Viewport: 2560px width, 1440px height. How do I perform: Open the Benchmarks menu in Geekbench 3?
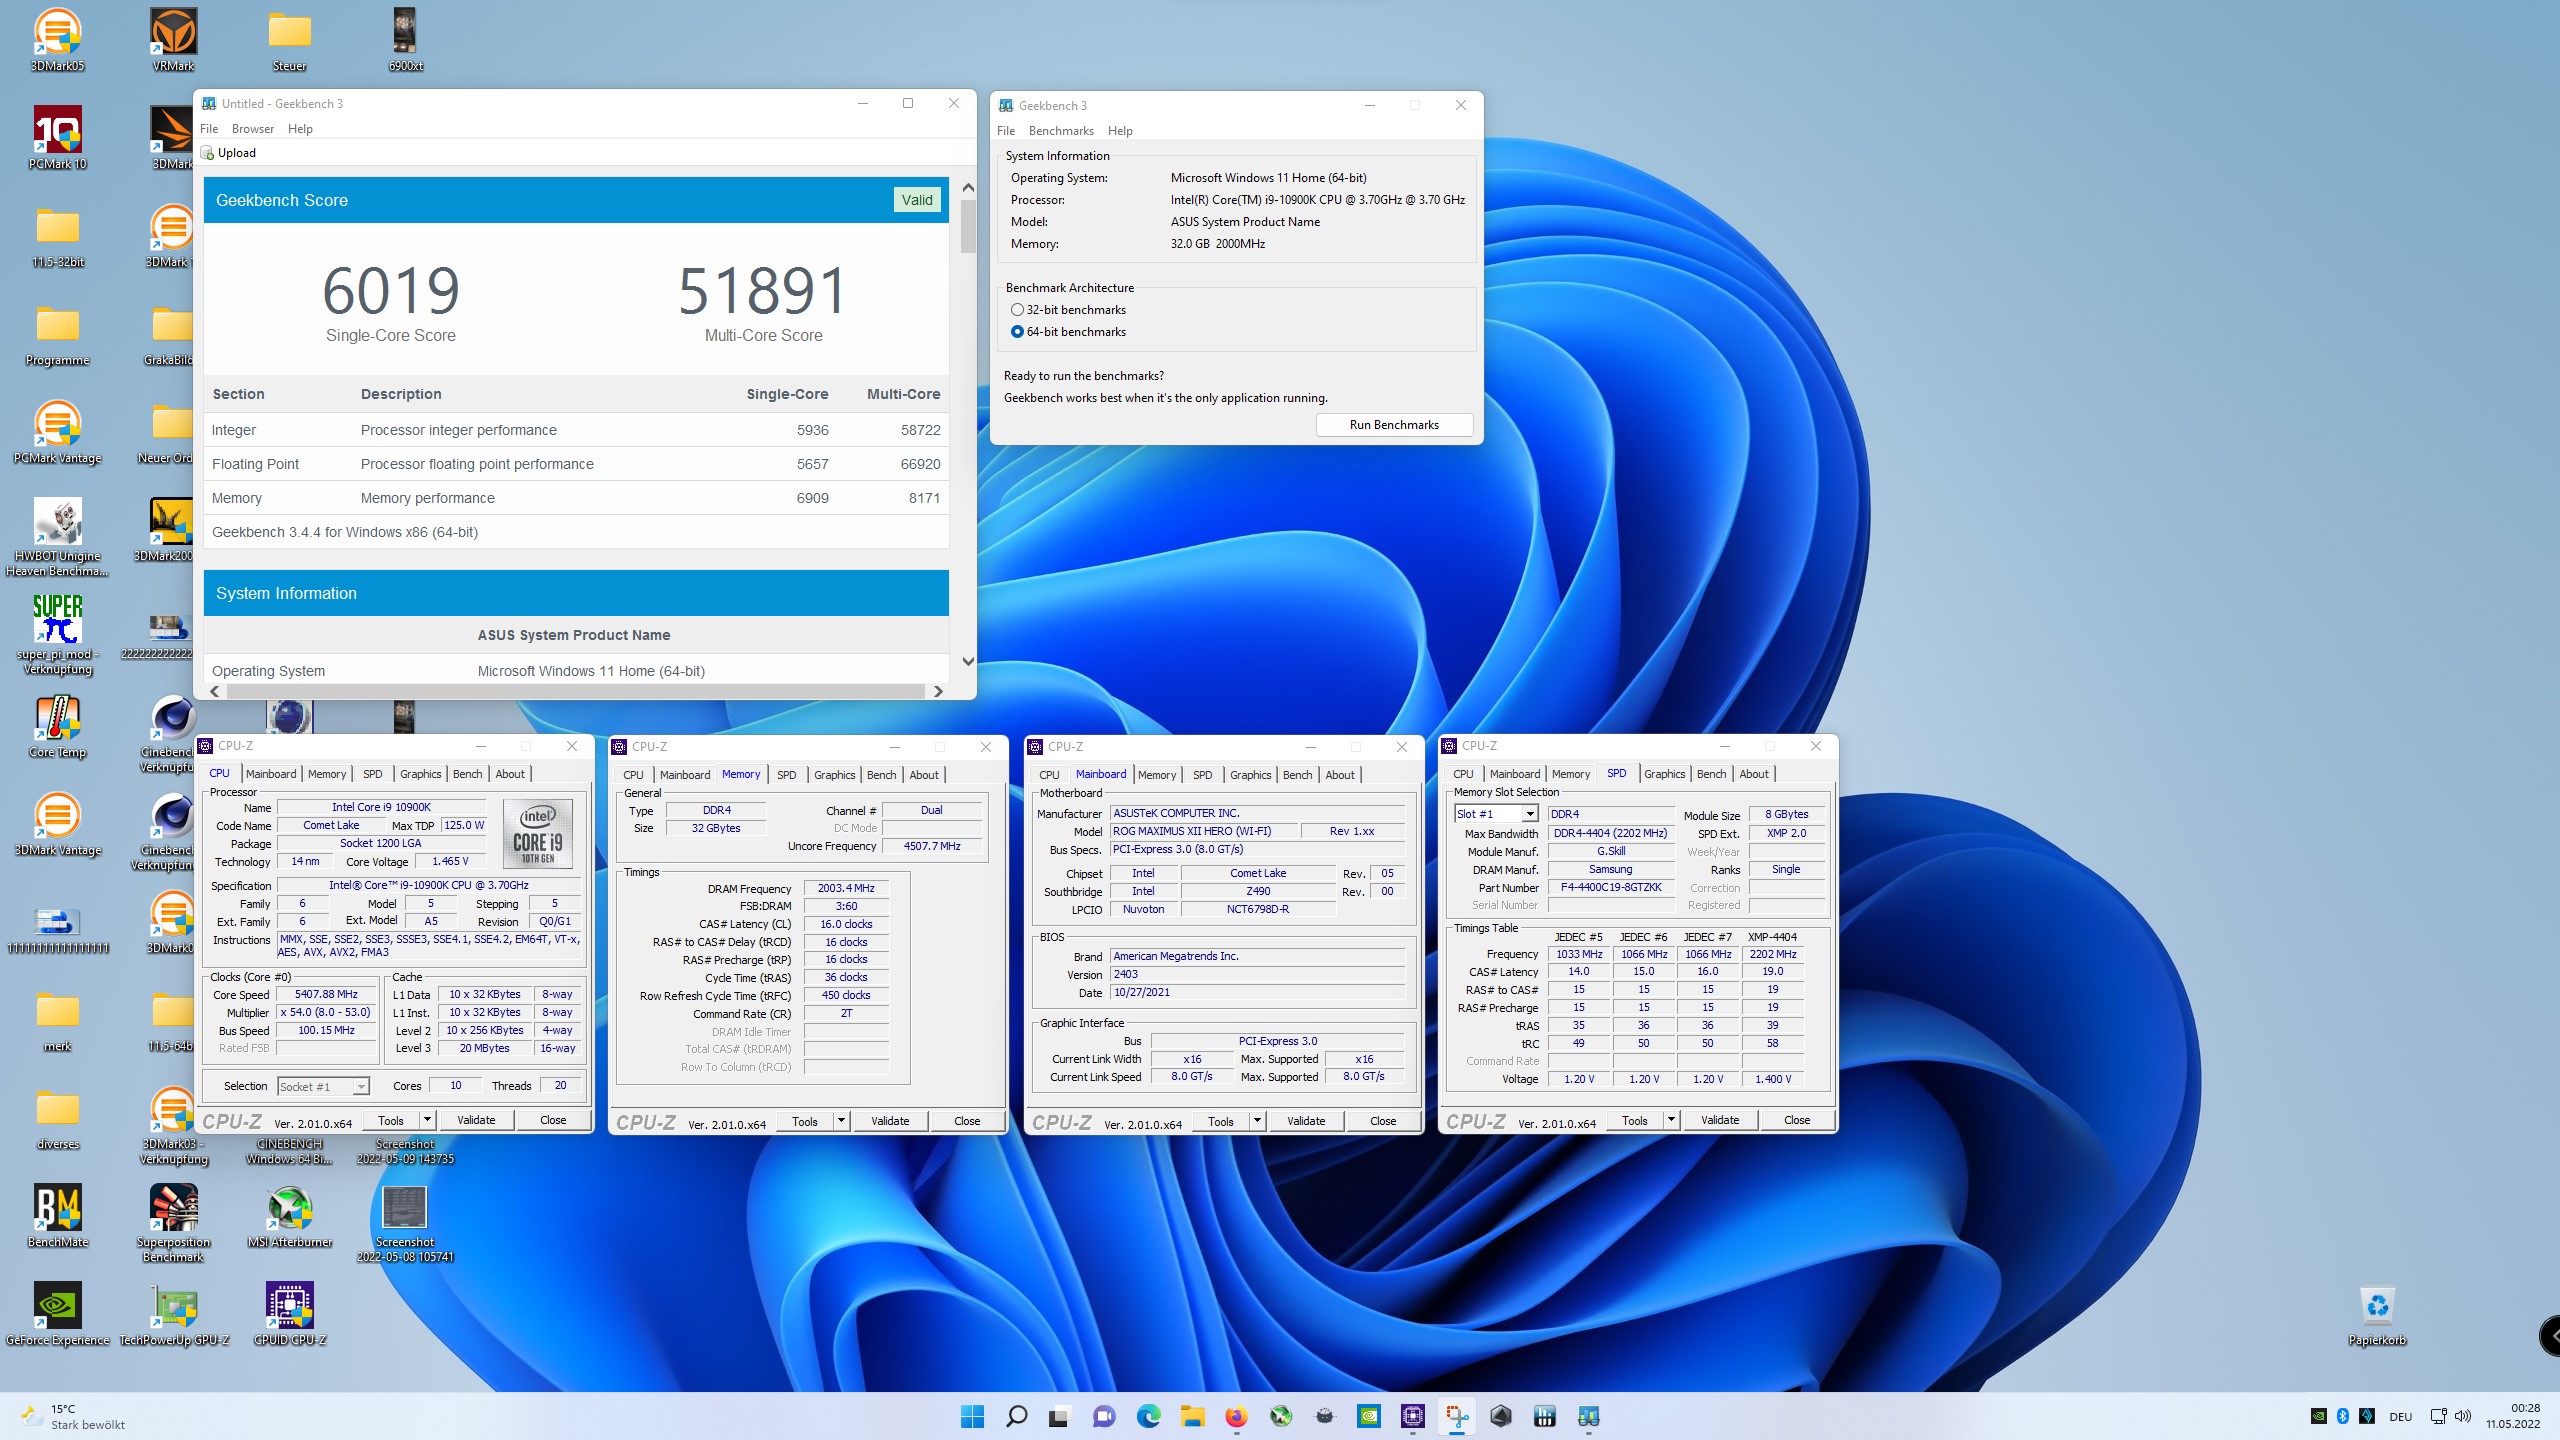[1061, 131]
